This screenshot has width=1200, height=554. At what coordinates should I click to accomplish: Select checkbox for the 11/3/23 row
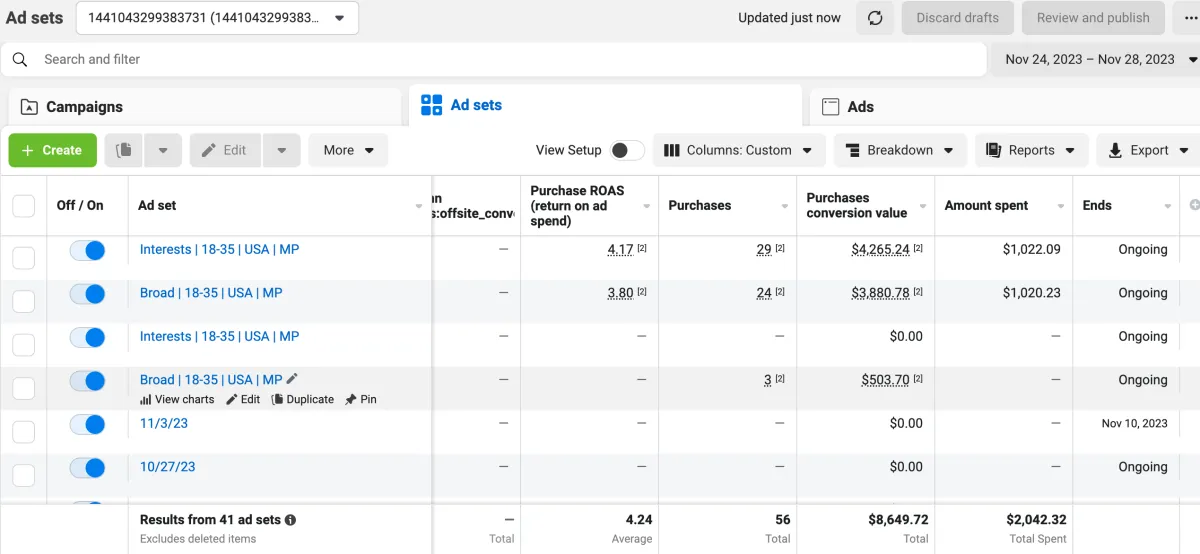coord(23,432)
